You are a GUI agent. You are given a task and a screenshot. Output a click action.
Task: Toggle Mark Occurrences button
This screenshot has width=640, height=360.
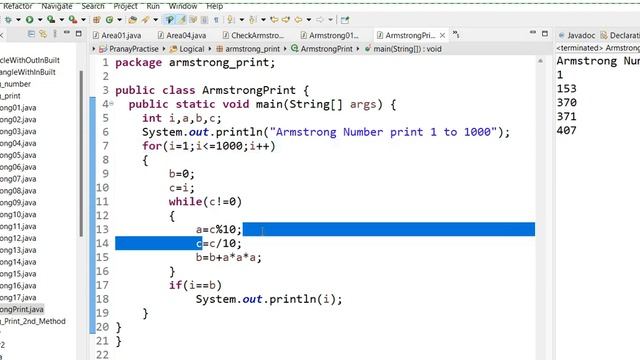tap(181, 20)
